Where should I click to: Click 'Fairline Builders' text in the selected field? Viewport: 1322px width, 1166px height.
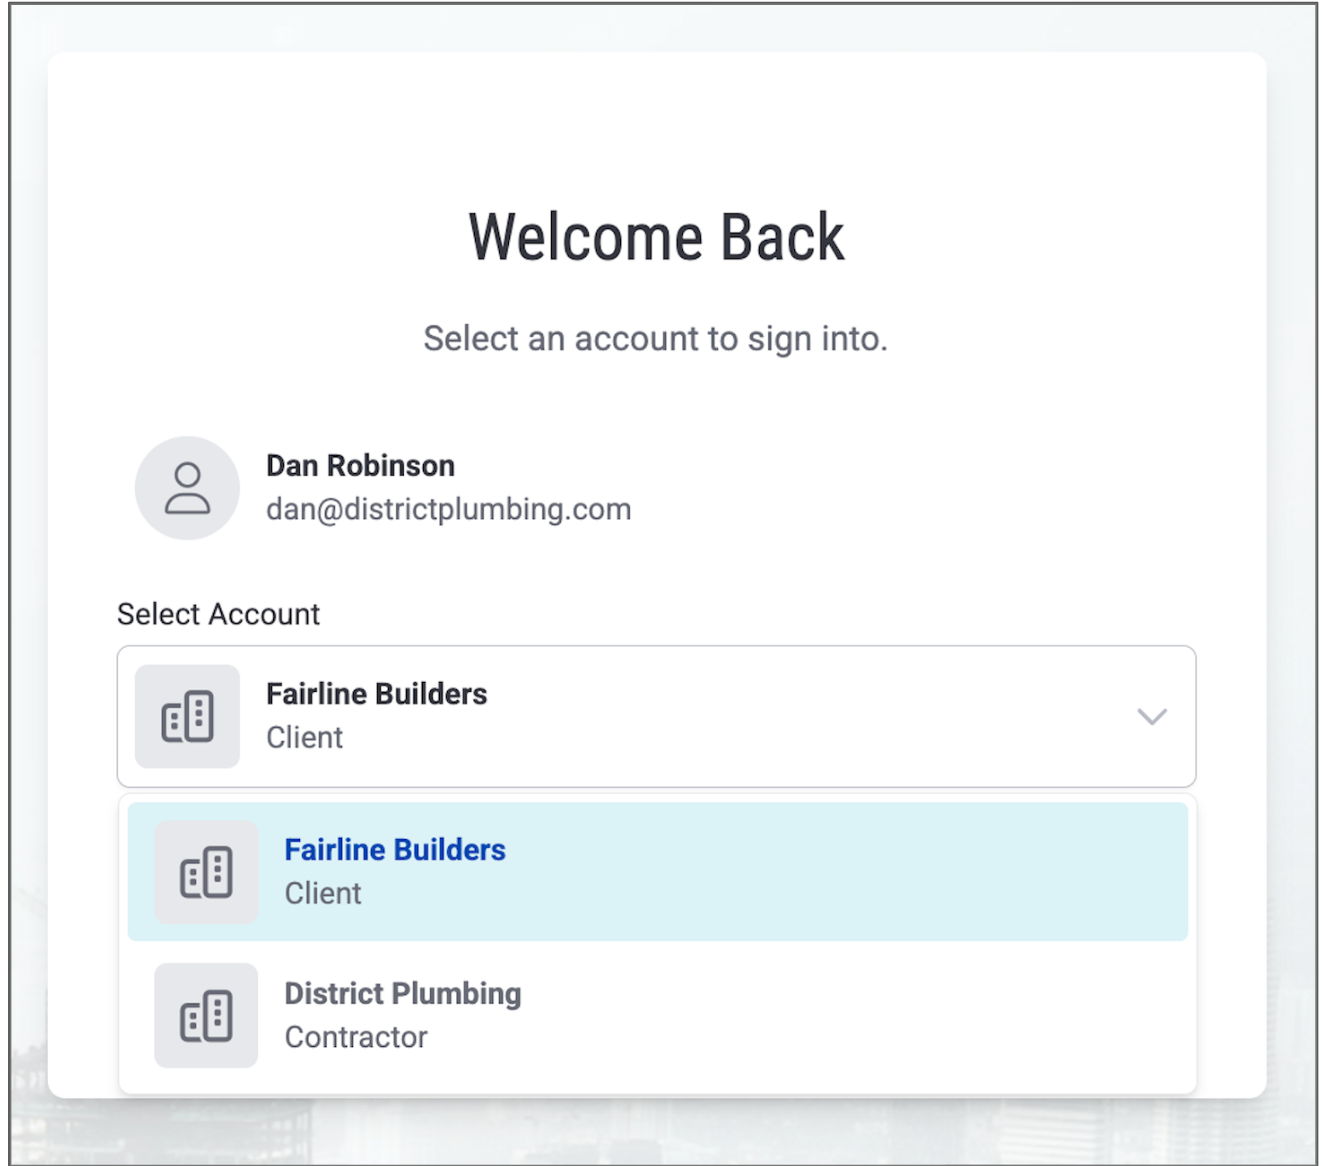376,694
